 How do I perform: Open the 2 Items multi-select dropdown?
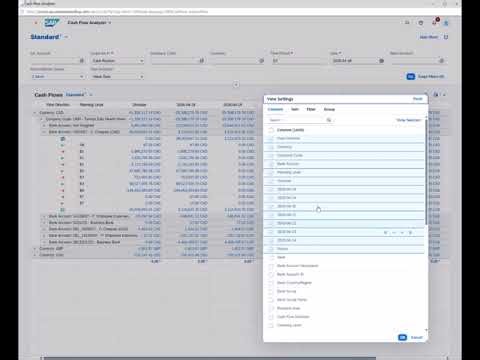tap(81, 77)
